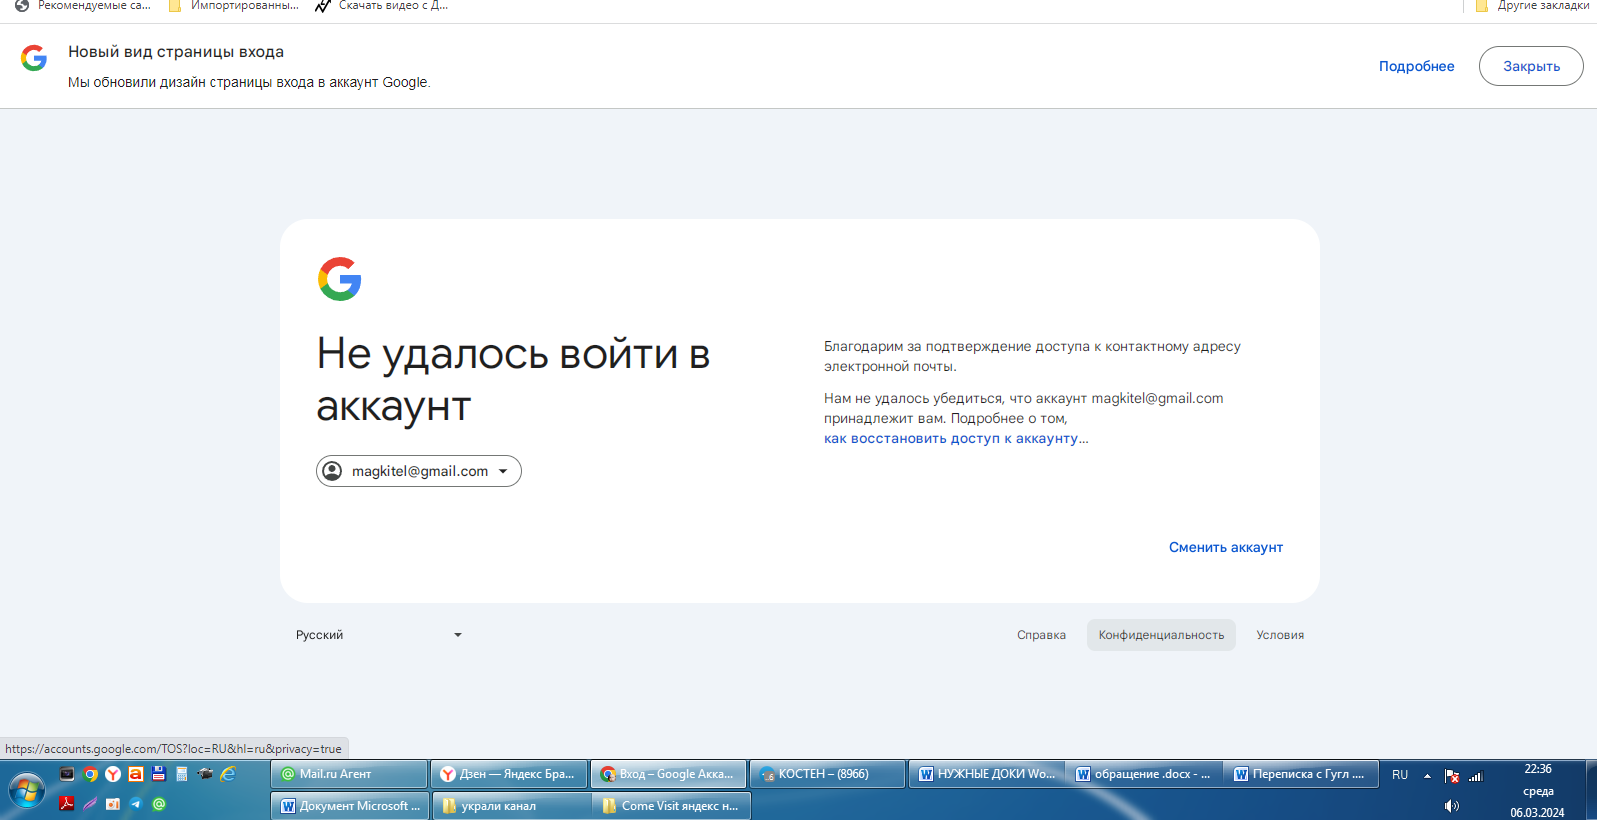Screen dimensions: 1597x820
Task: Open Adobe Reader quick launch icon
Action: click(x=67, y=803)
